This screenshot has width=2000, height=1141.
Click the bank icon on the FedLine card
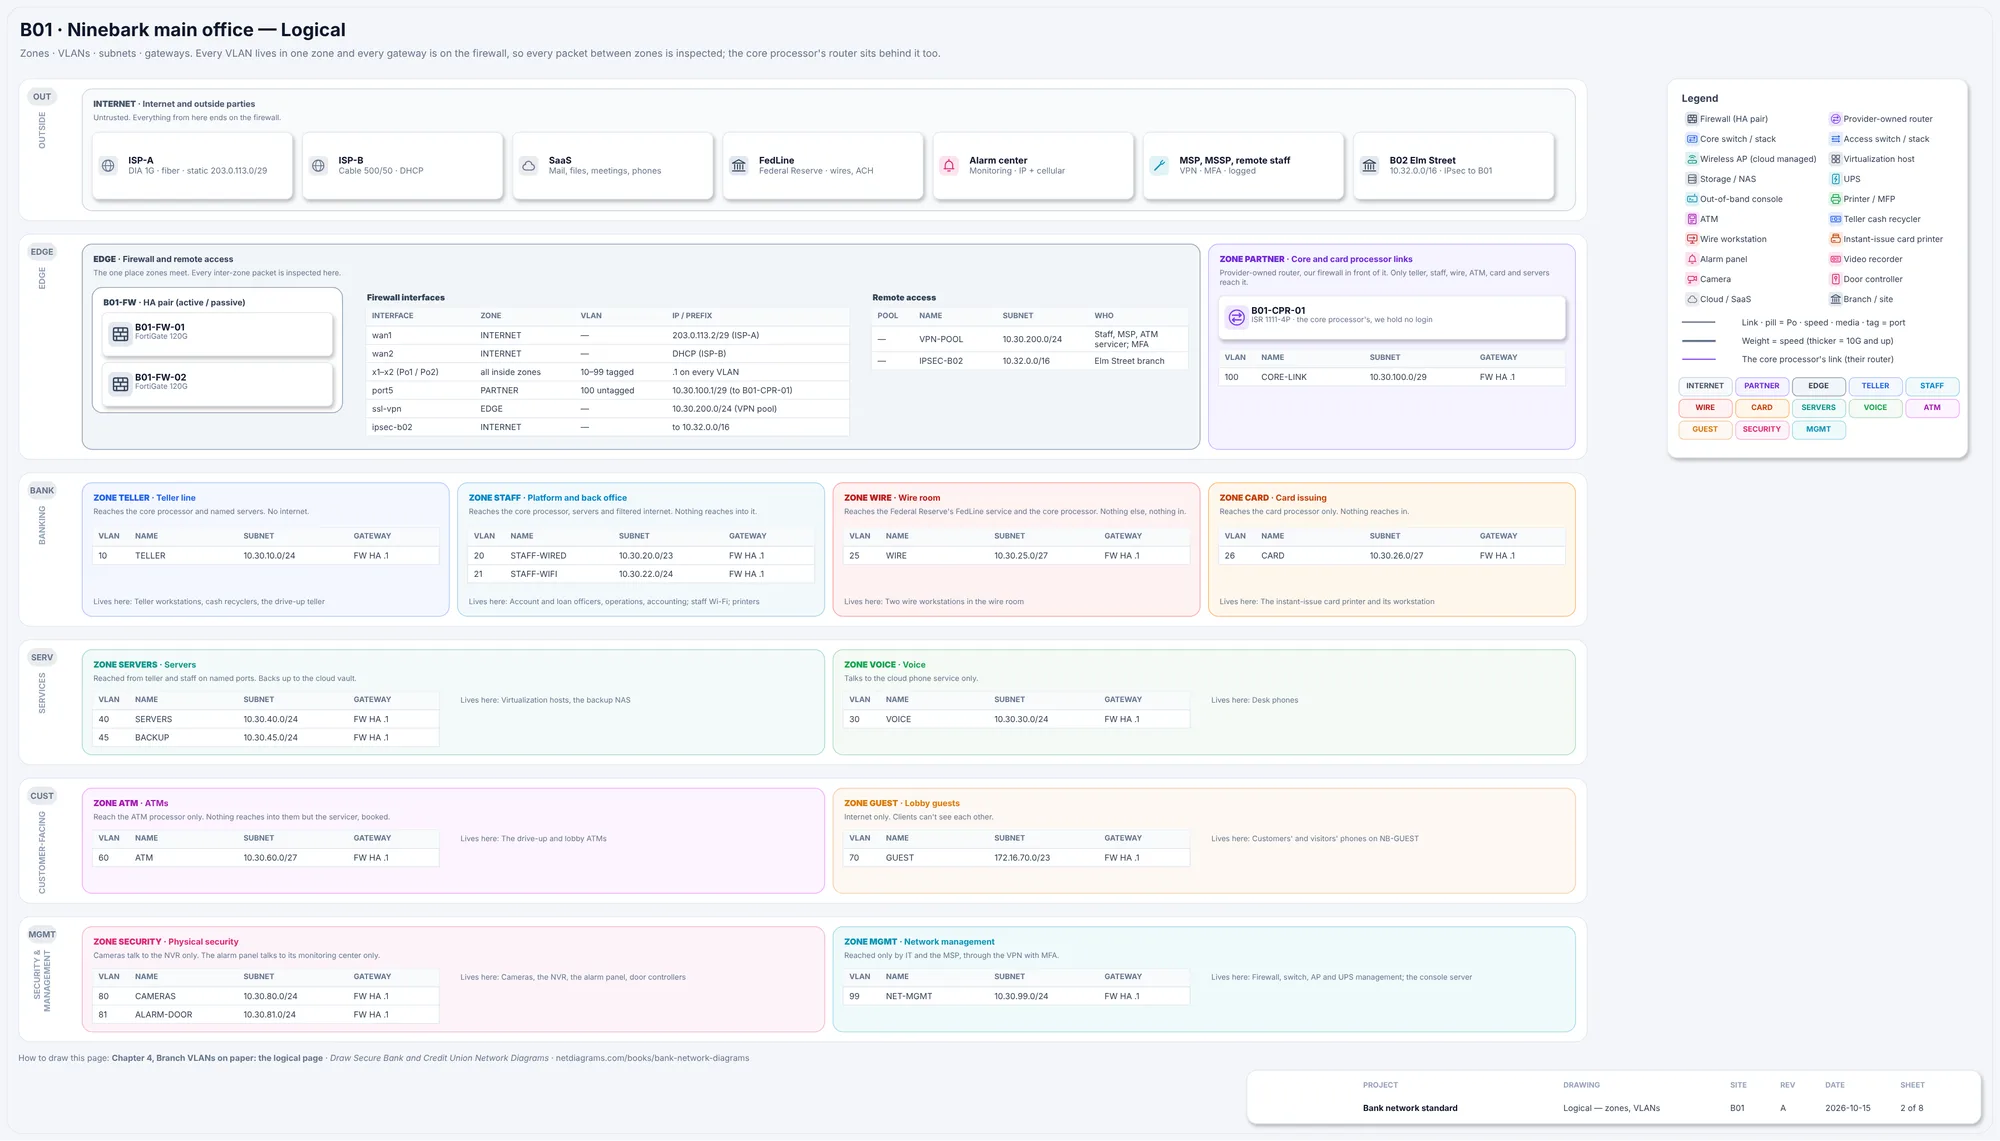[739, 166]
